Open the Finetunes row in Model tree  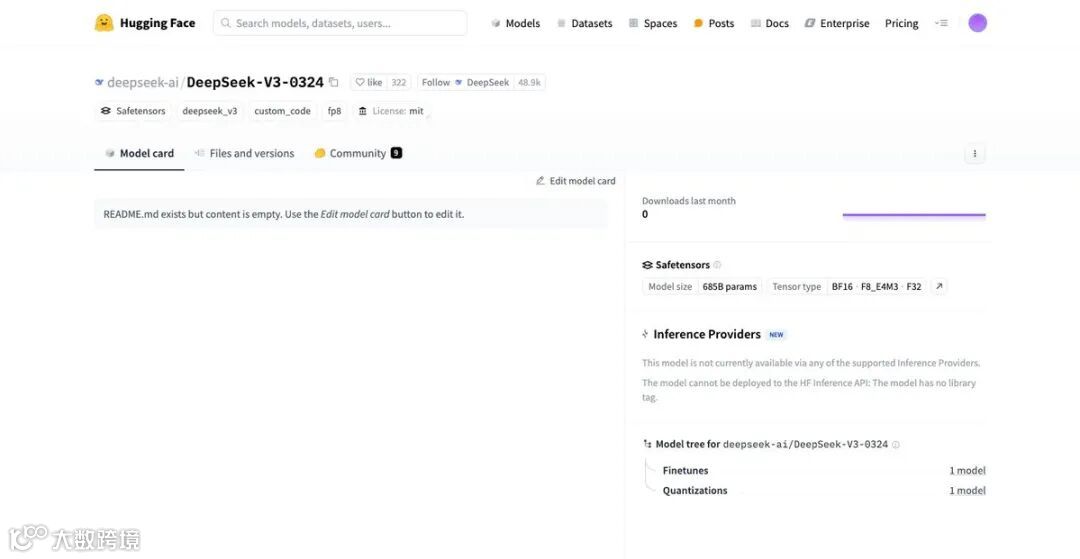click(x=824, y=471)
